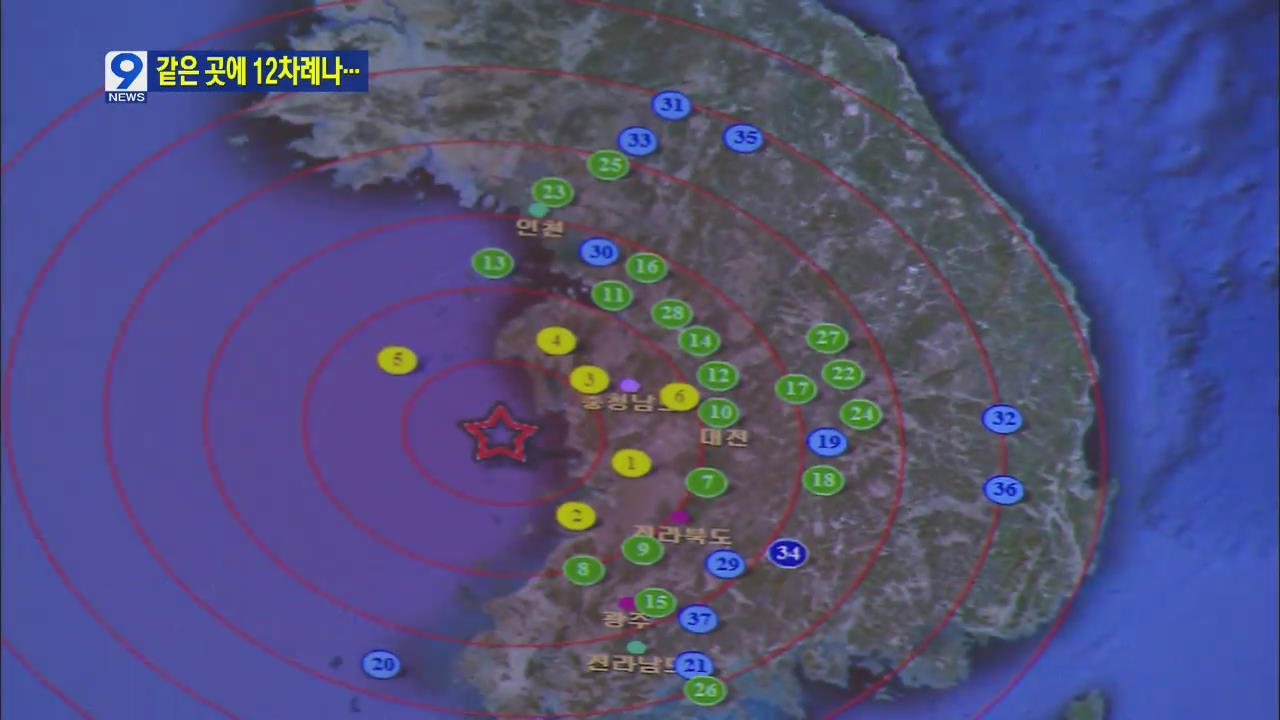The image size is (1280, 720).
Task: Click green marker number 27
Action: (827, 338)
